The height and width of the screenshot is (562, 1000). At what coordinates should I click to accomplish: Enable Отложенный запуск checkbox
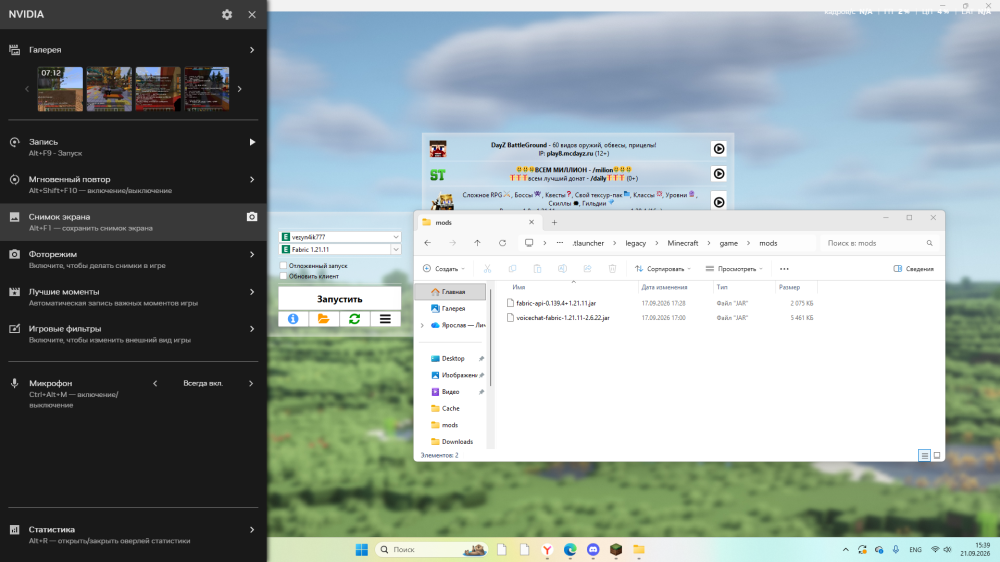283,265
